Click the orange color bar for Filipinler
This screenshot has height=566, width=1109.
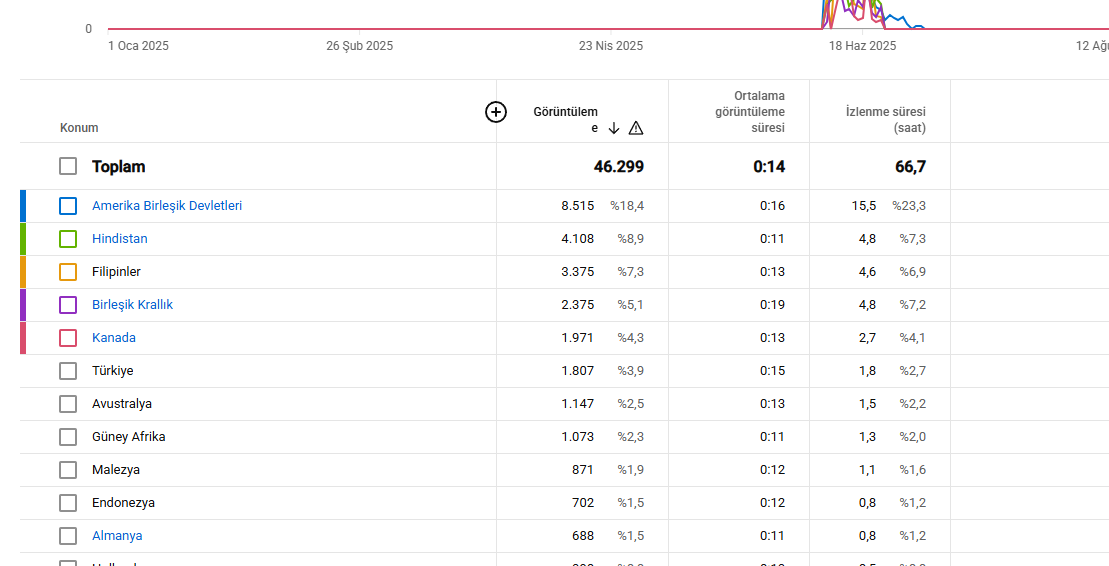[x=23, y=272]
